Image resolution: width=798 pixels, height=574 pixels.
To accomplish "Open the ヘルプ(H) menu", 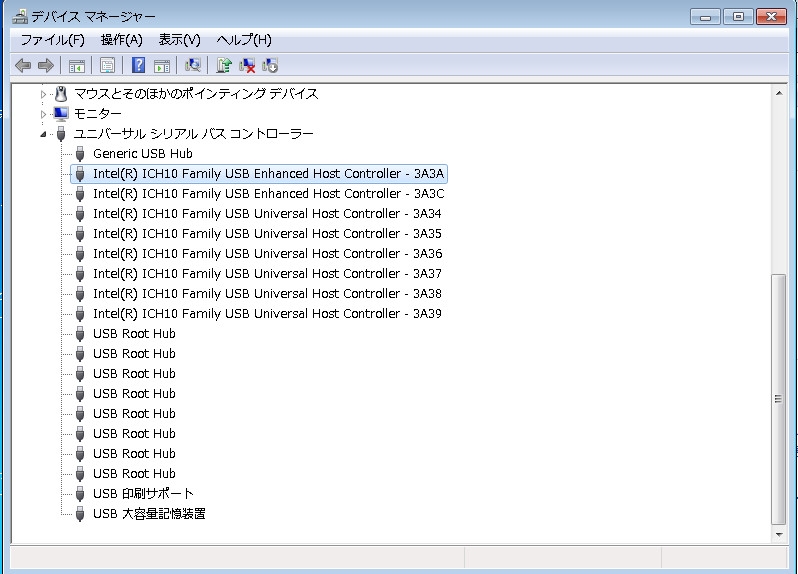I will click(x=244, y=40).
